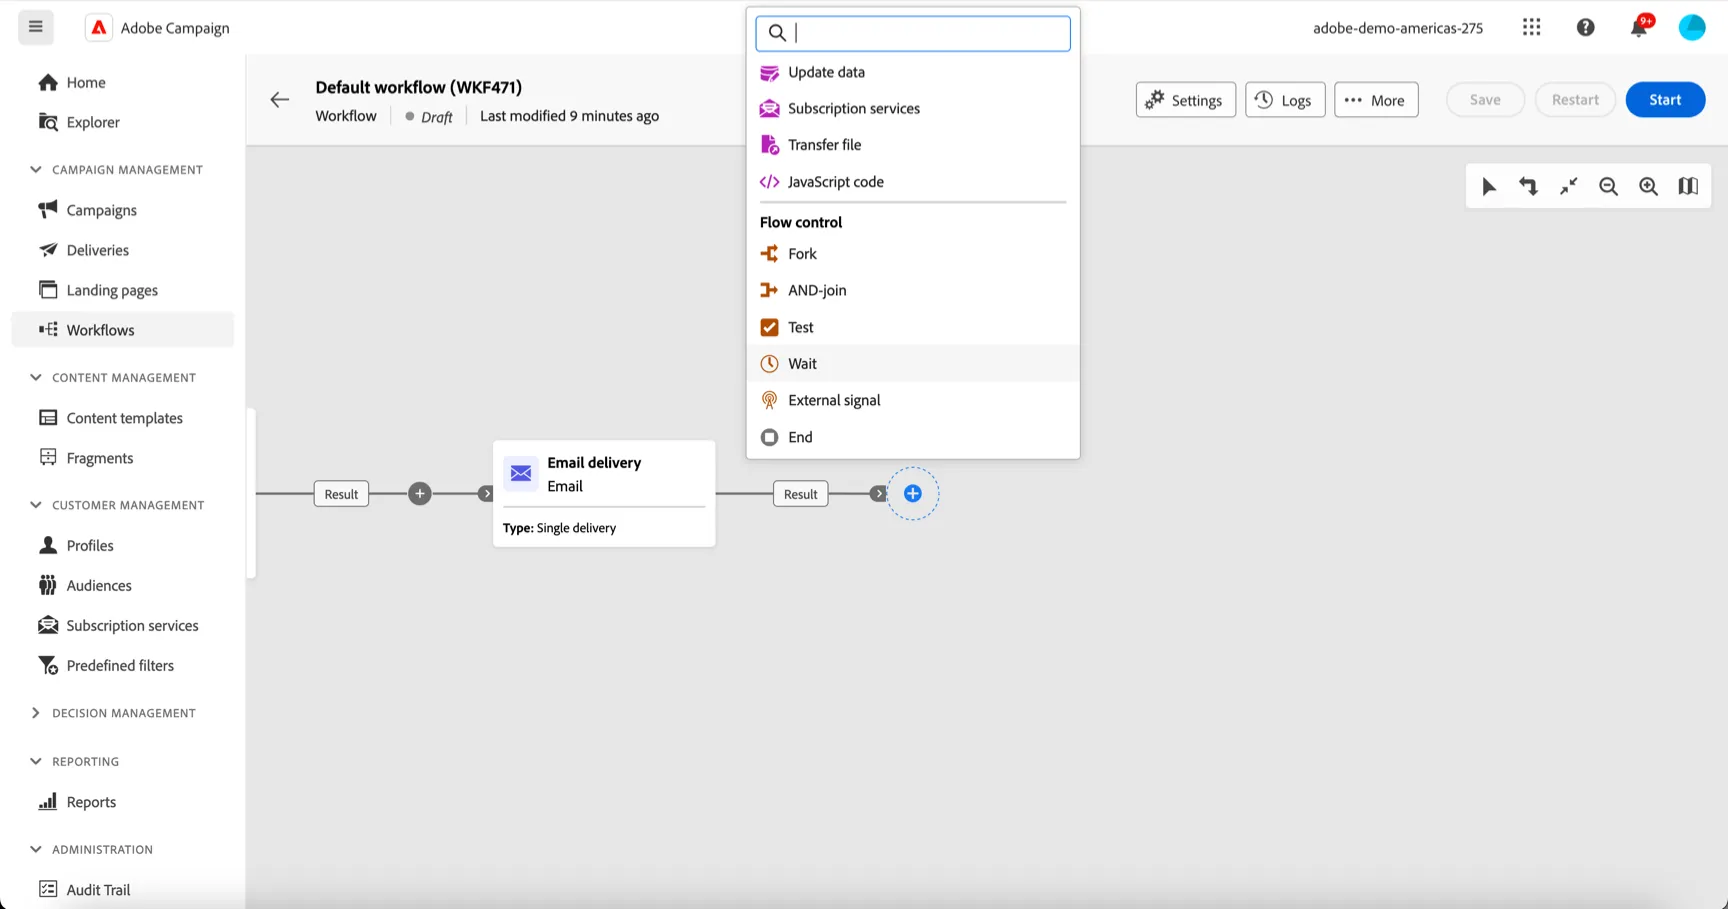The image size is (1728, 909).
Task: Zoom out the workflow canvas
Action: [1608, 186]
